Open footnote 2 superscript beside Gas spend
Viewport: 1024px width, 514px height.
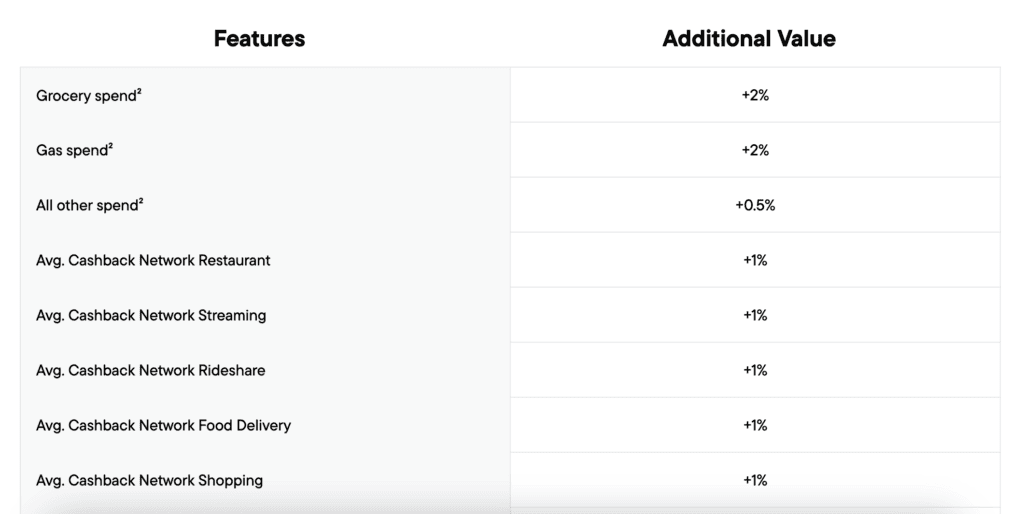tap(110, 146)
